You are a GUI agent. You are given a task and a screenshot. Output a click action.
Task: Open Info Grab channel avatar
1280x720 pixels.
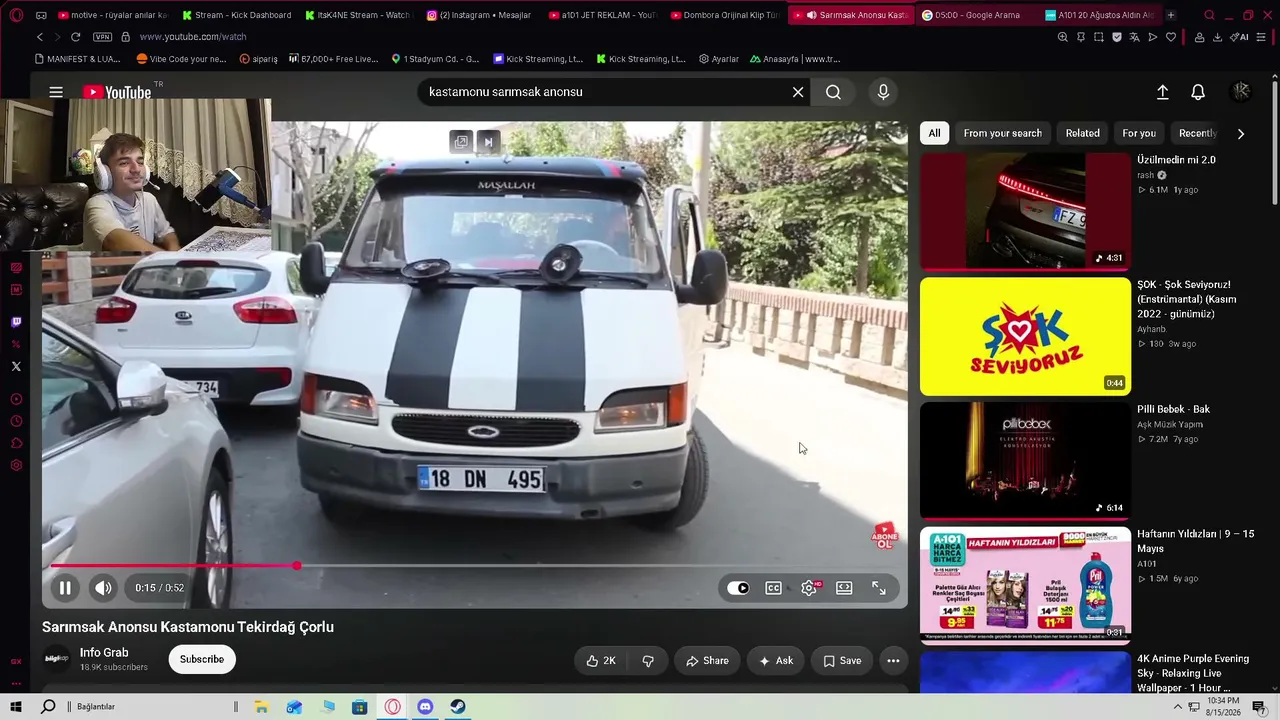tap(57, 659)
